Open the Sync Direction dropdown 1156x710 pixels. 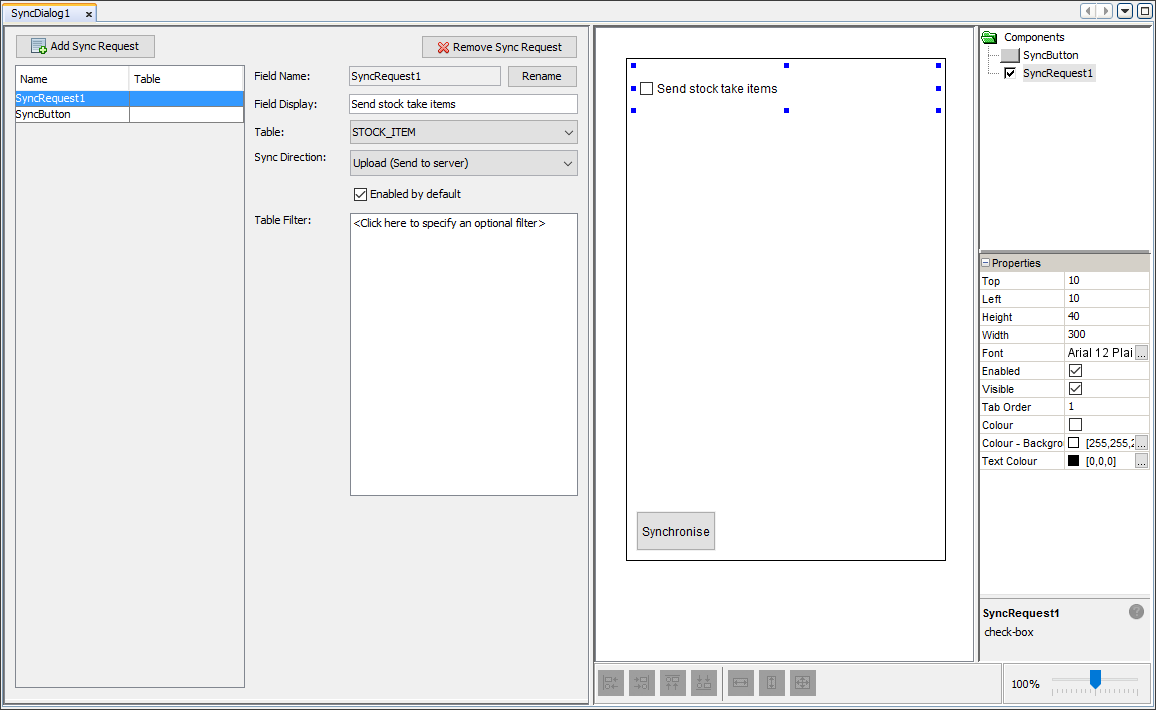click(464, 163)
